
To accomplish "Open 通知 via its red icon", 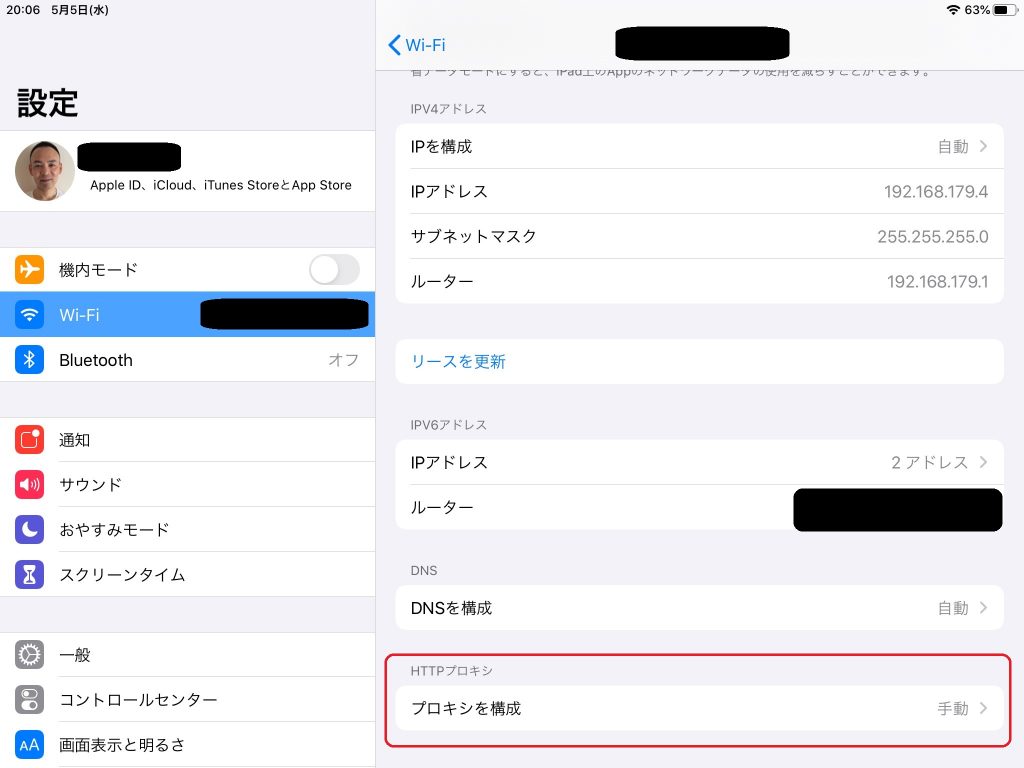I will coord(30,440).
